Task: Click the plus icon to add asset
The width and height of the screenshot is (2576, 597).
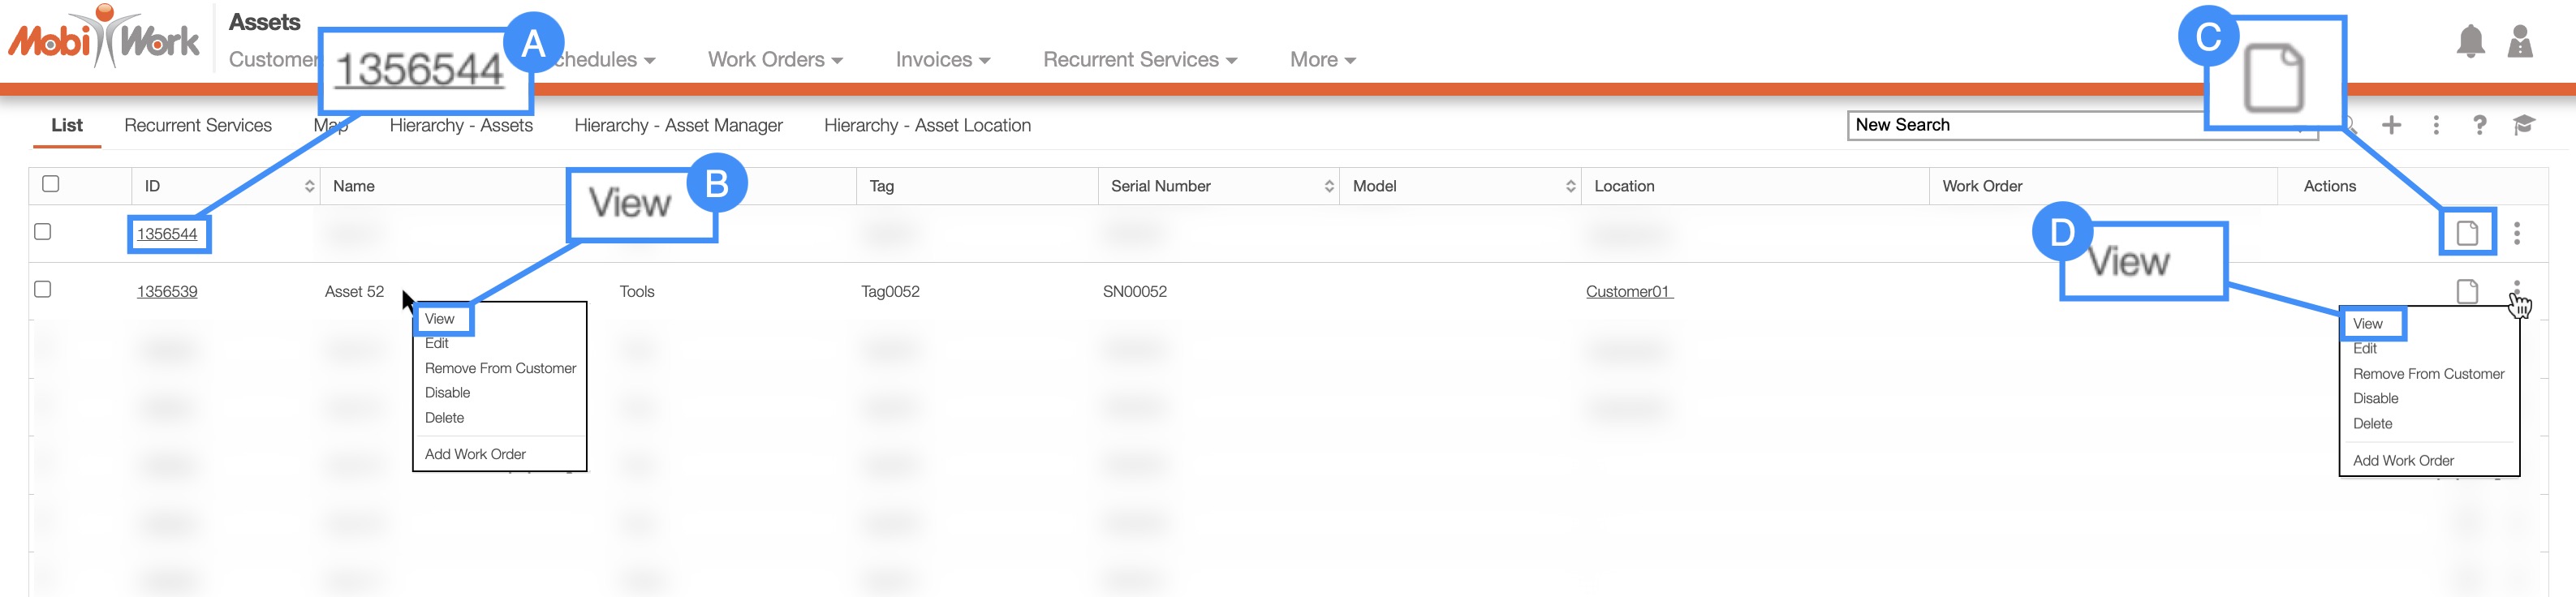Action: (2391, 125)
